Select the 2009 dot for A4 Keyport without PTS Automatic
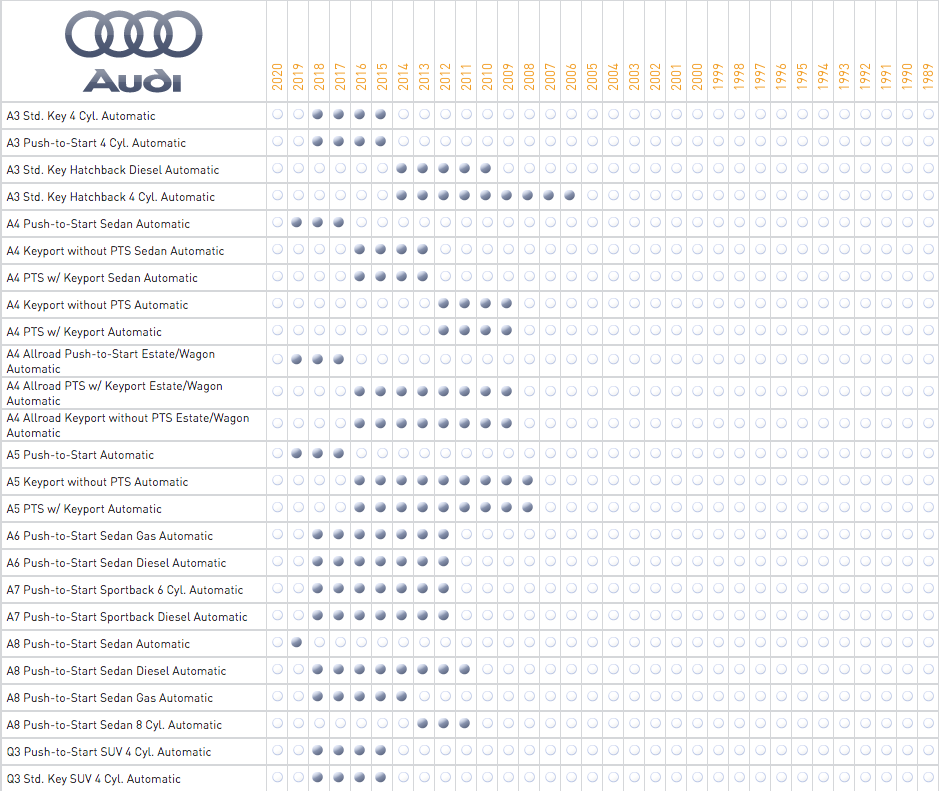Viewport: 939px width, 791px height. pyautogui.click(x=507, y=304)
